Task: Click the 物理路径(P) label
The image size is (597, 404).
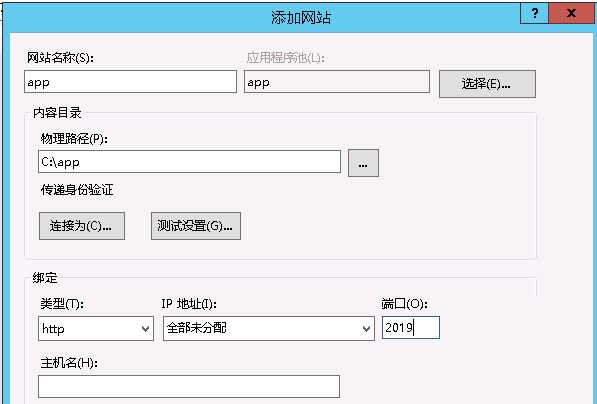Action: point(74,139)
